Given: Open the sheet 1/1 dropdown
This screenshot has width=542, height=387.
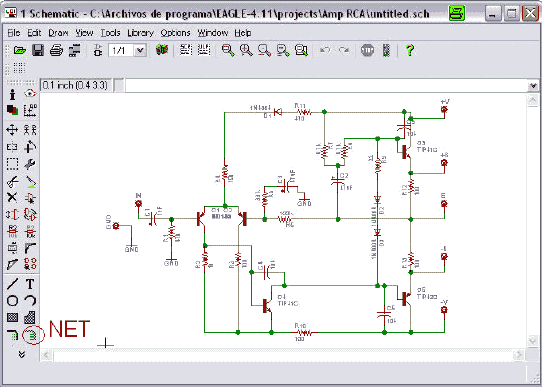Looking at the screenshot, I should pos(140,50).
